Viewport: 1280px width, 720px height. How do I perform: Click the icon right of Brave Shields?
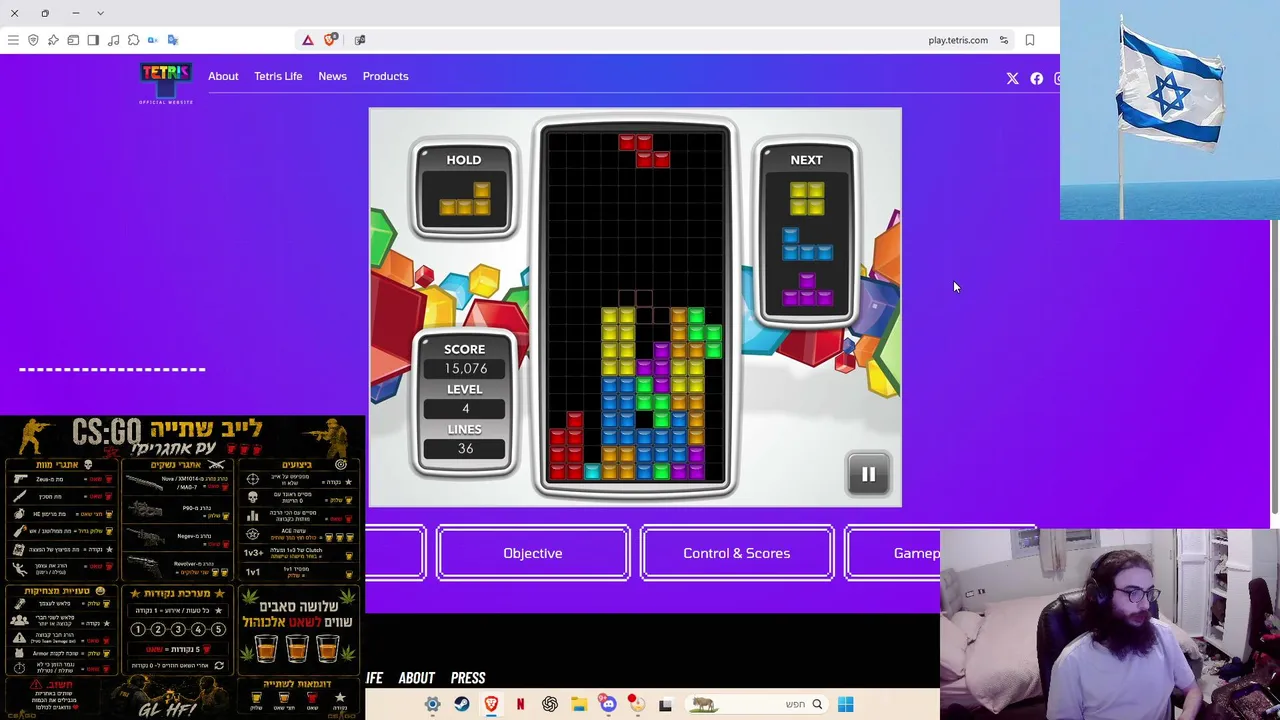point(360,40)
